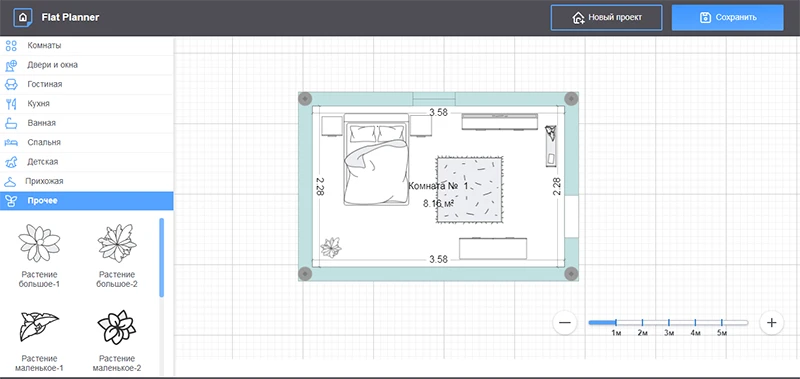Zoom out with the minus button
800x379 pixels.
565,322
